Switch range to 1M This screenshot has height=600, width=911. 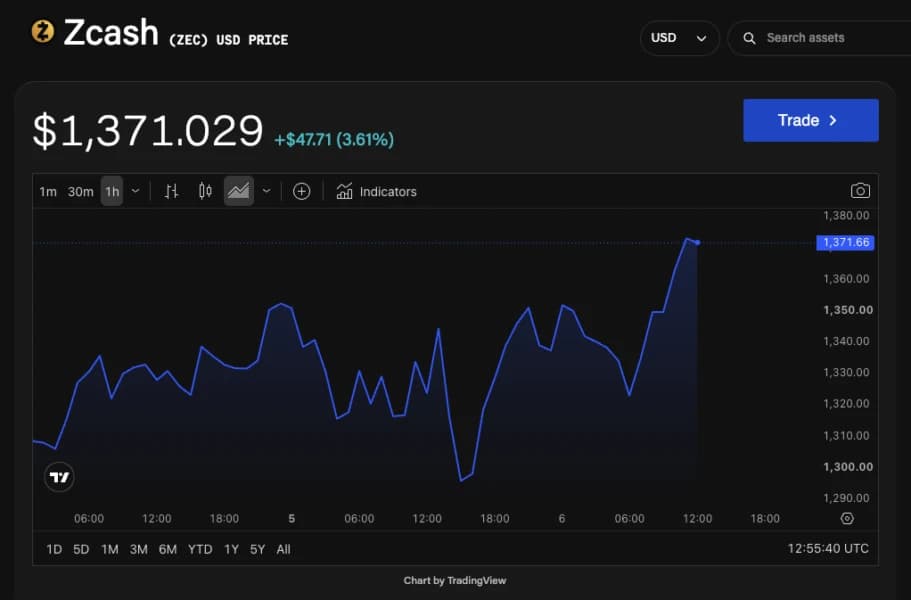[110, 549]
